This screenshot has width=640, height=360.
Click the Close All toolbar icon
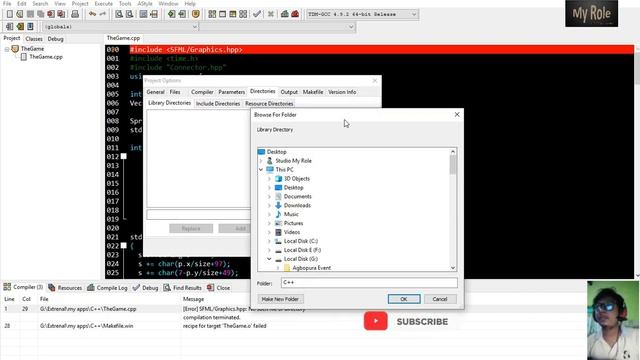click(x=61, y=14)
